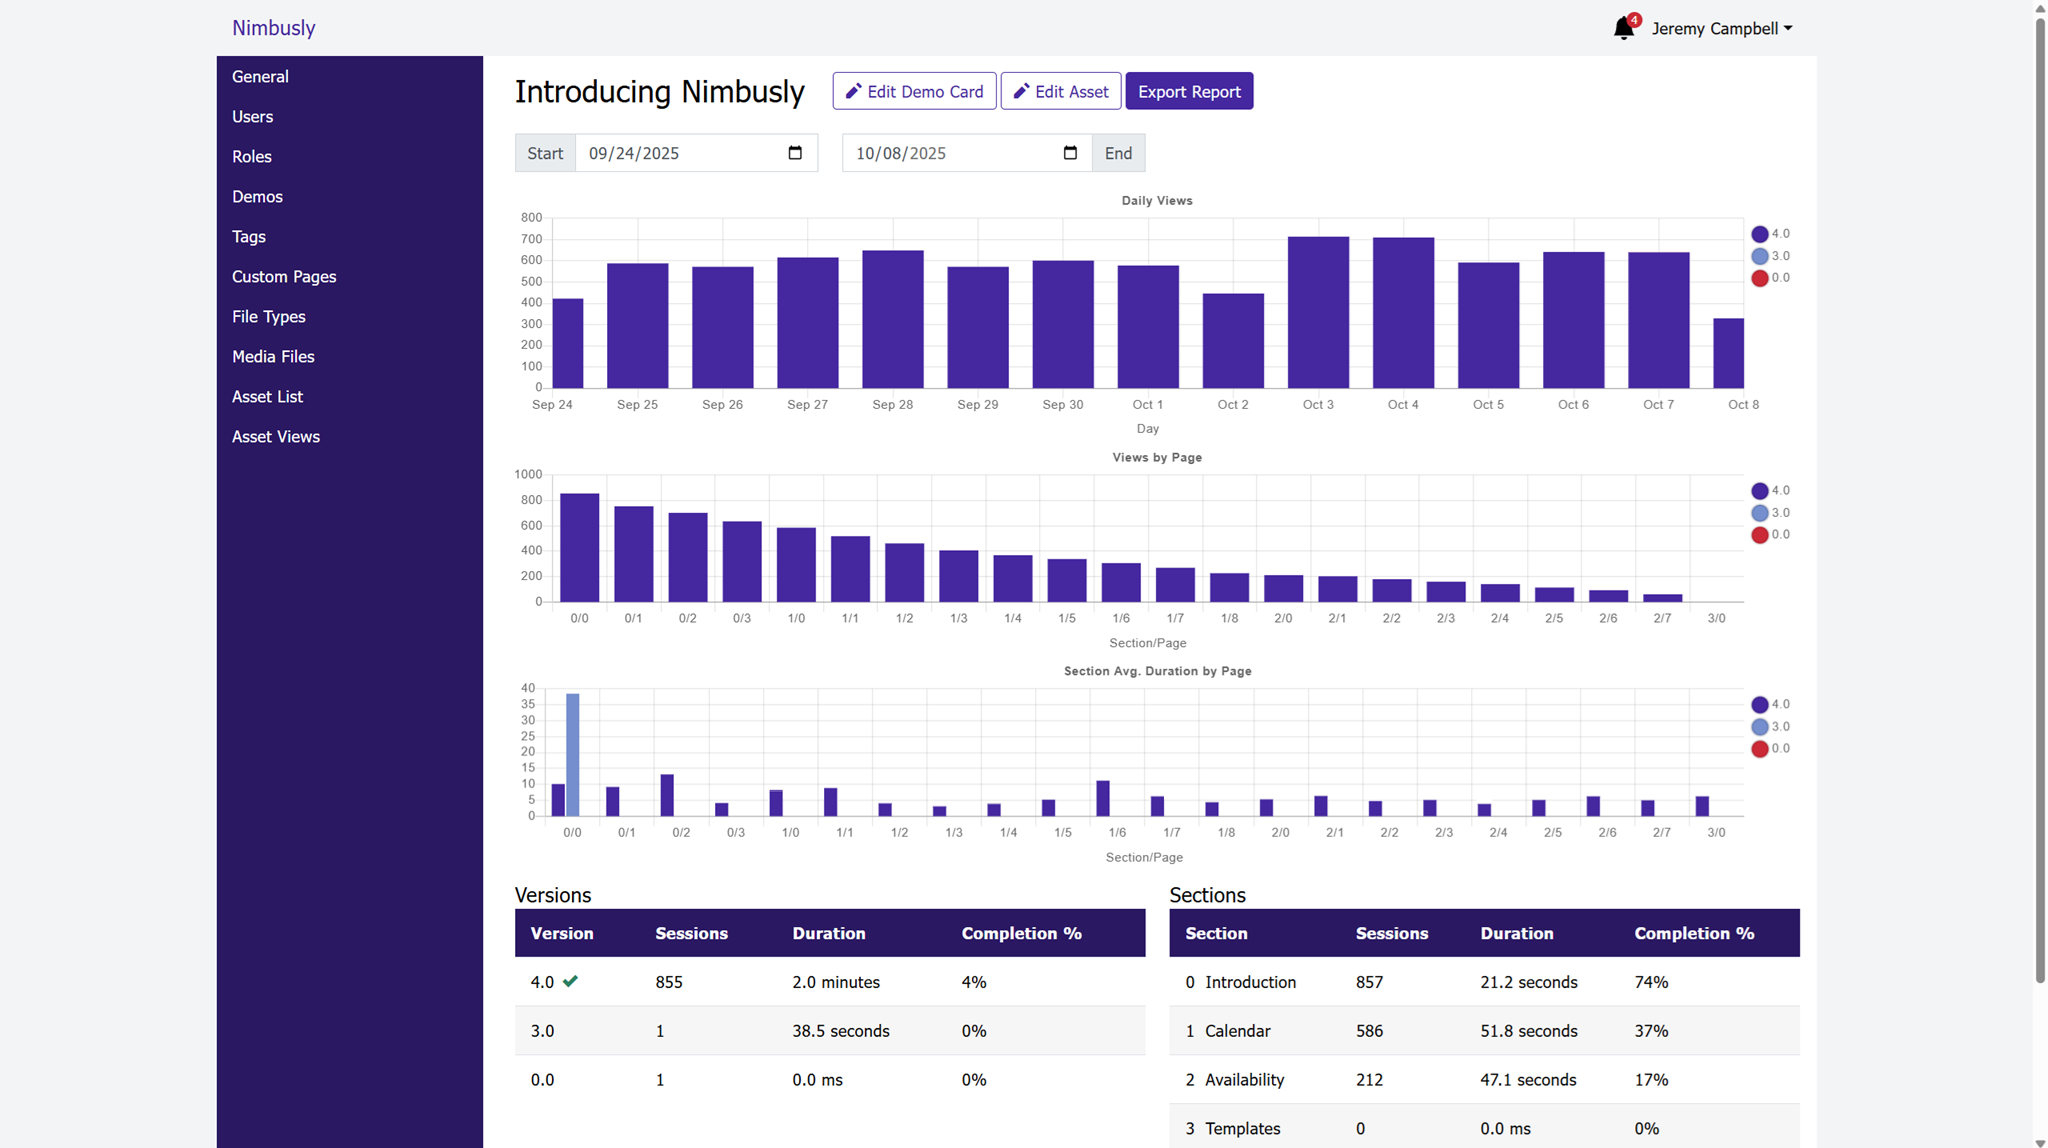Select Demos in the sidebar
Screen dimensions: 2048x1148
pyautogui.click(x=257, y=196)
